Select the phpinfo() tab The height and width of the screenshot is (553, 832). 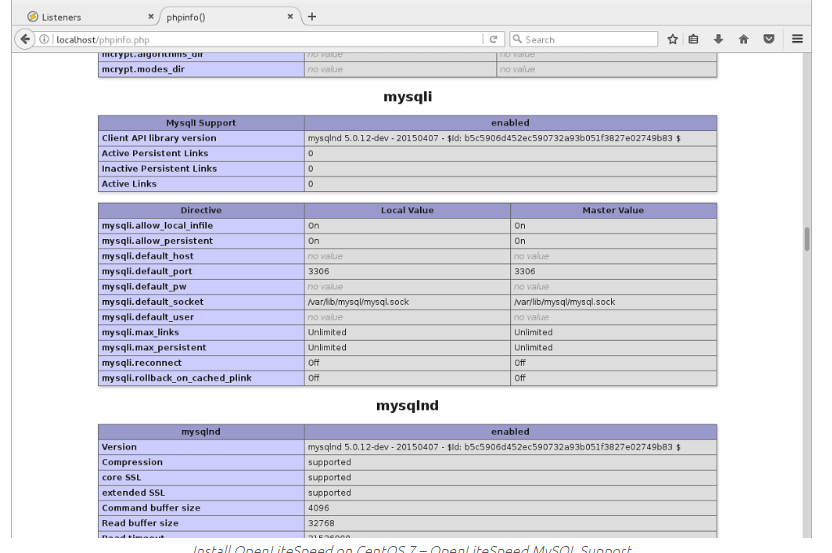[x=229, y=17]
